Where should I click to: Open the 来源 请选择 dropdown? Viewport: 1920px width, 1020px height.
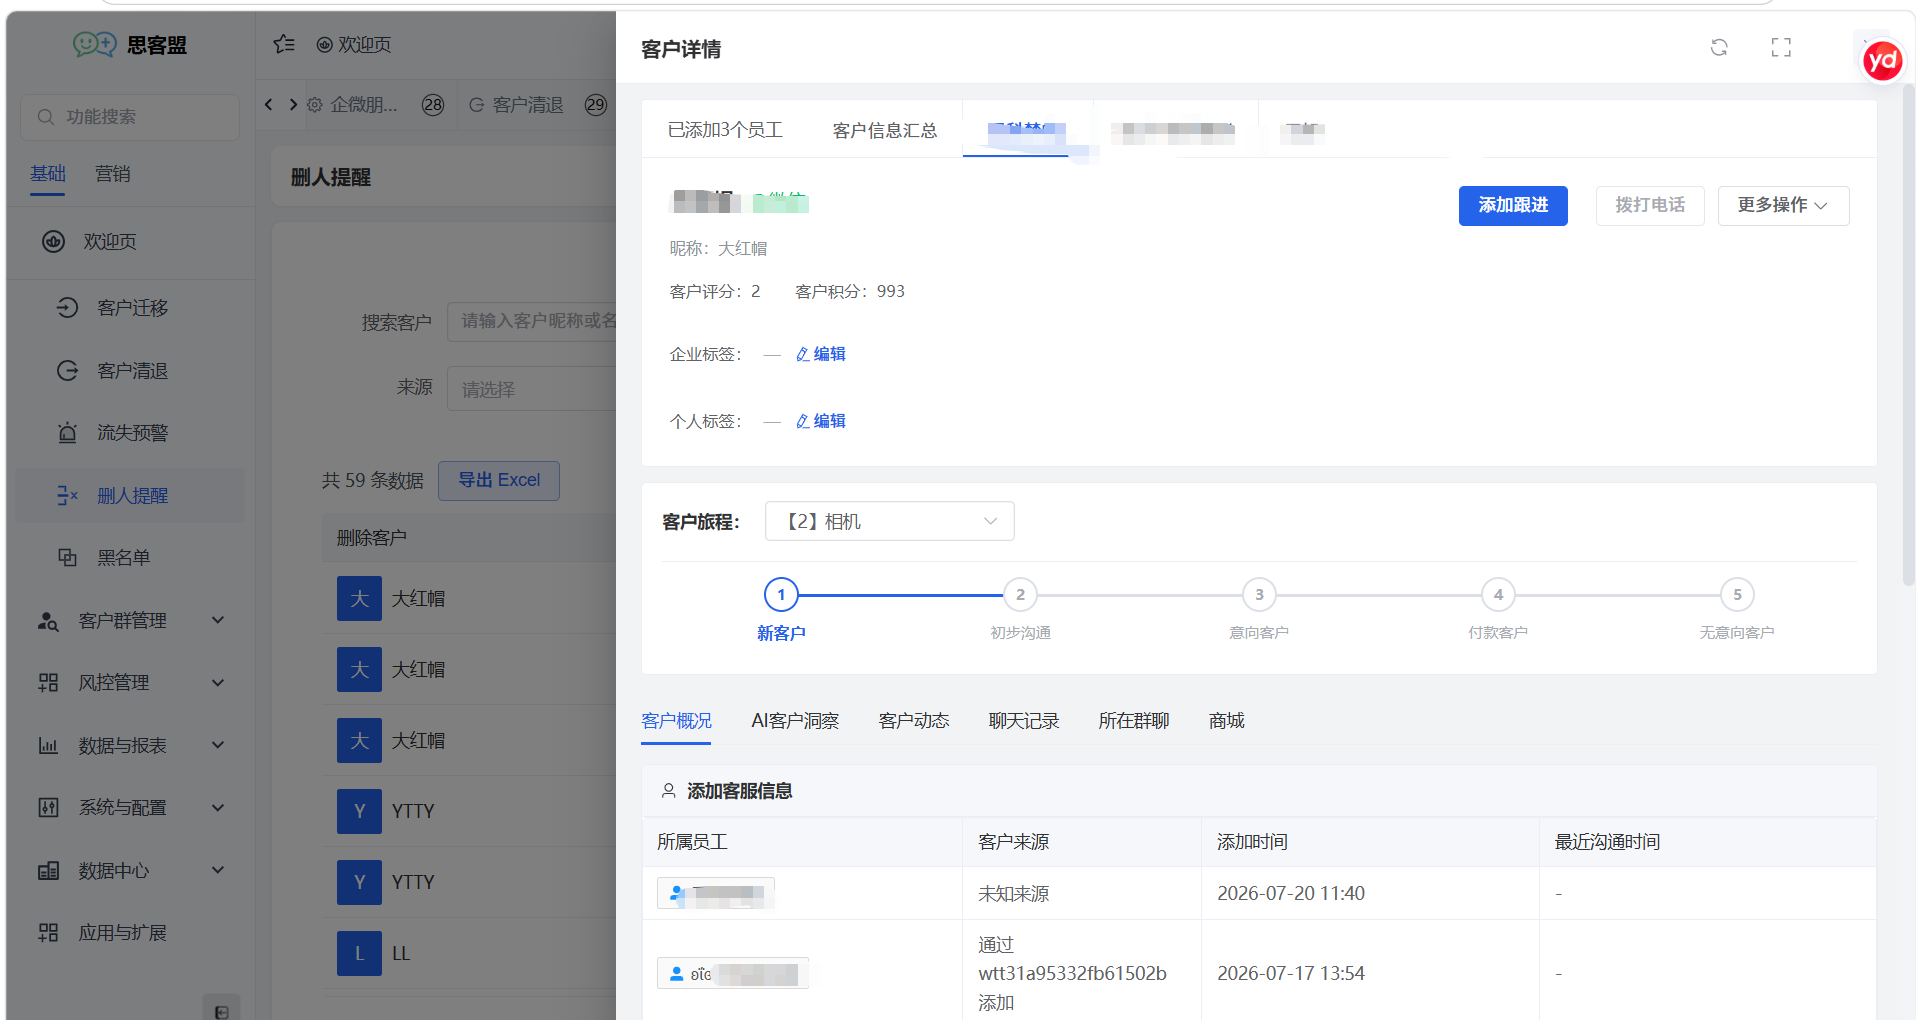[532, 388]
